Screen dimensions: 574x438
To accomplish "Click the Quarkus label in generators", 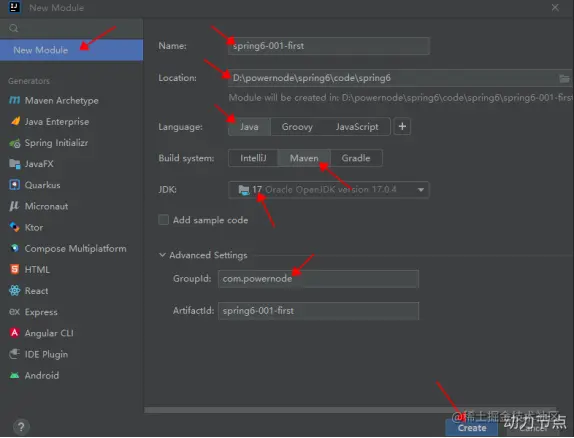I will tap(42, 185).
